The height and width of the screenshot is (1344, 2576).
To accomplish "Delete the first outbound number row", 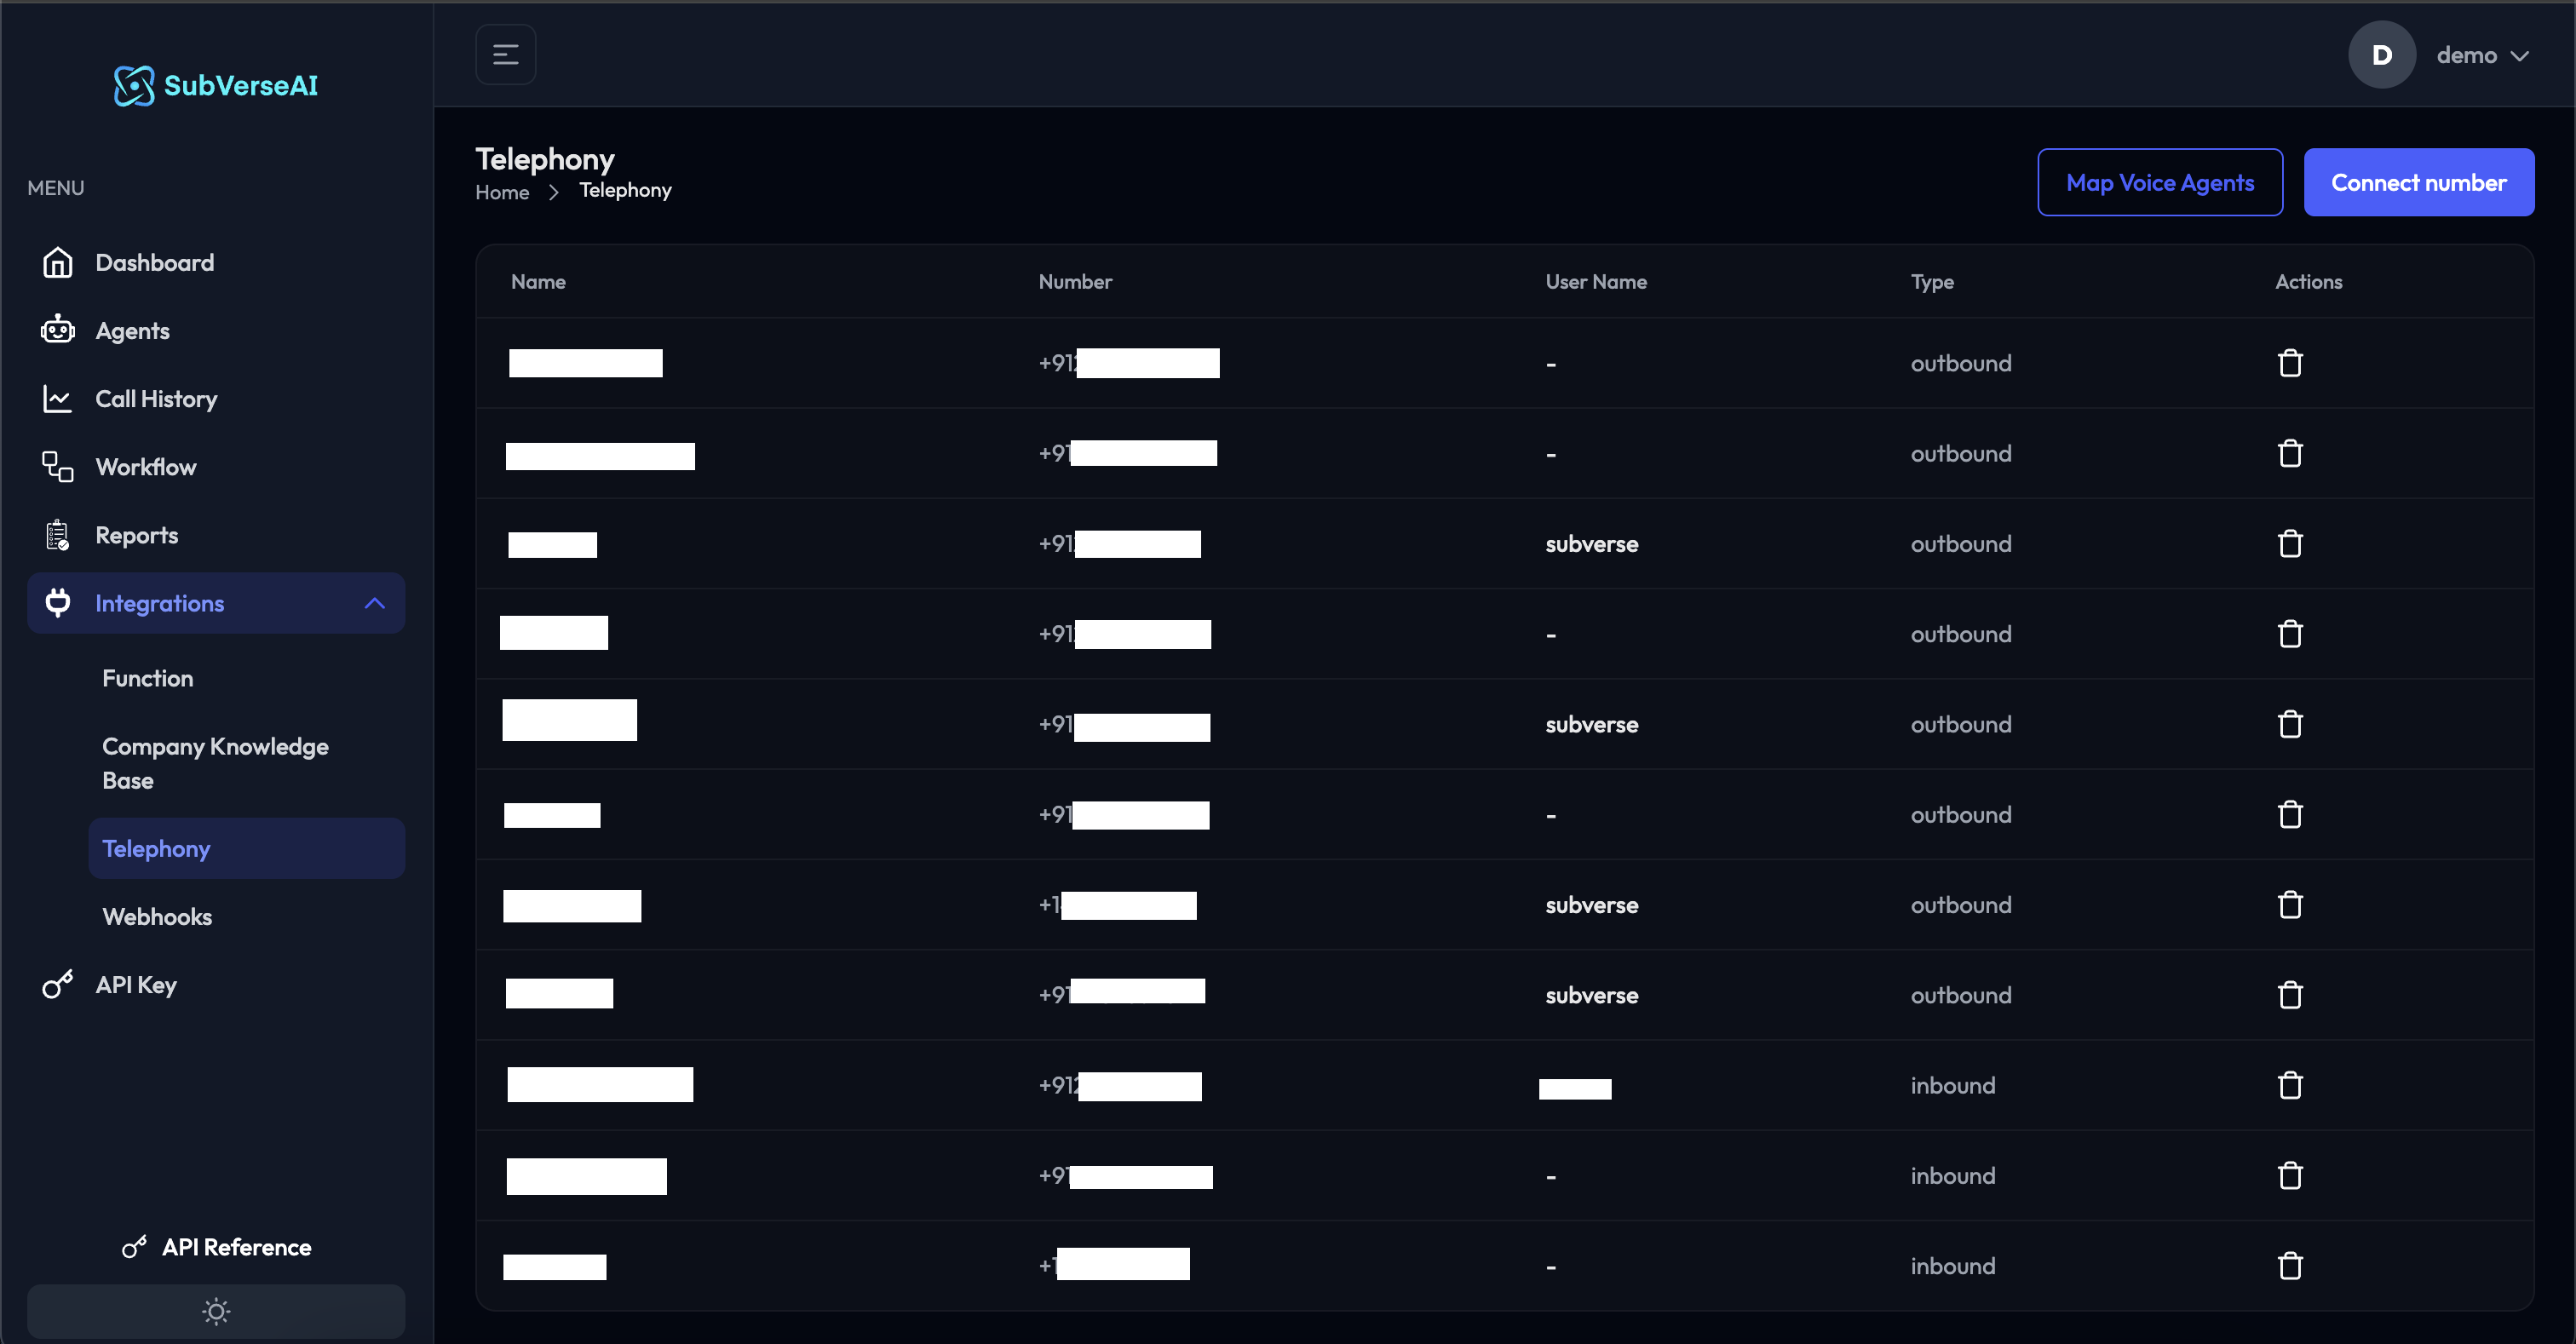I will pyautogui.click(x=2289, y=363).
